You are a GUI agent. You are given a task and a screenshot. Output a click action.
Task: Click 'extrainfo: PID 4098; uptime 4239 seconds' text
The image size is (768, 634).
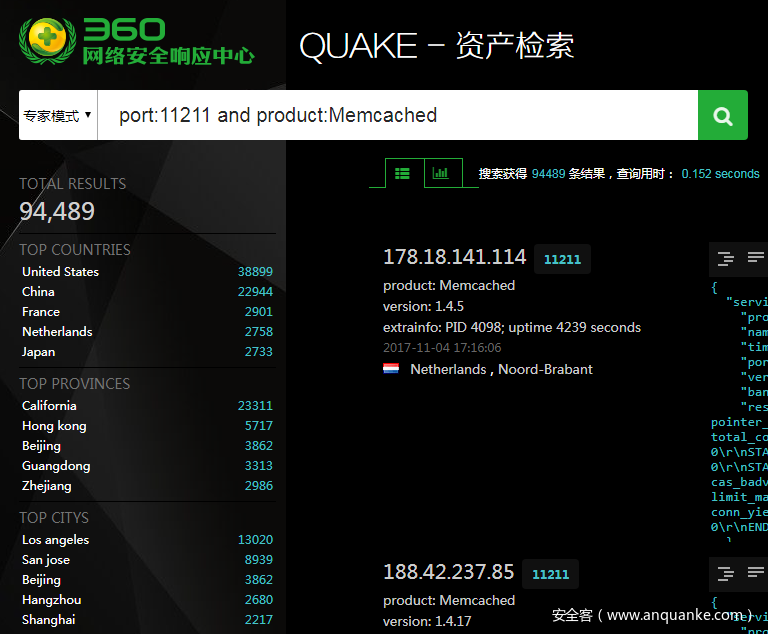pyautogui.click(x=512, y=327)
